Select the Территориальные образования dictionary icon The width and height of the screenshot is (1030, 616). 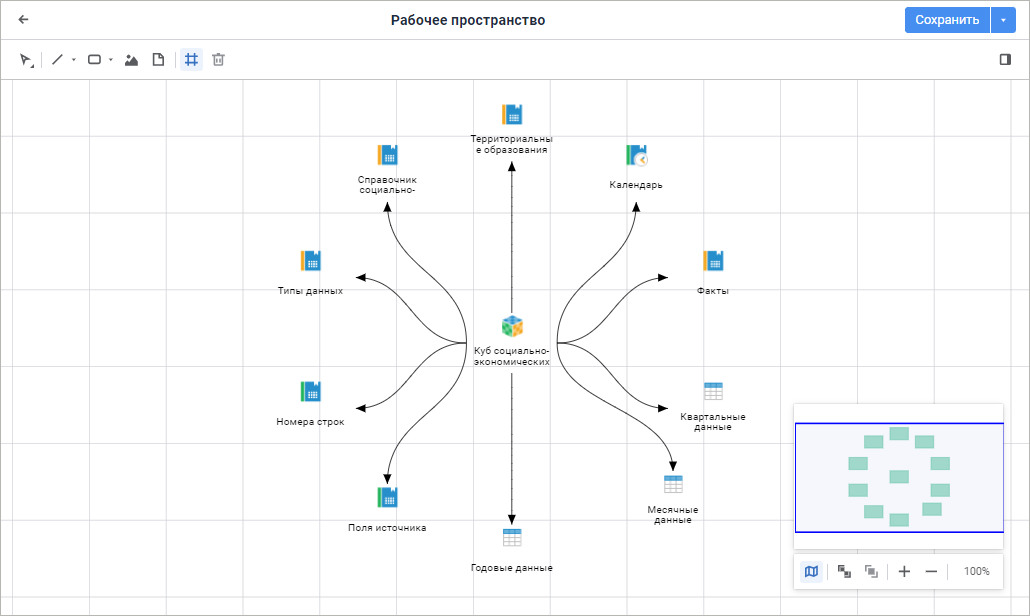512,114
